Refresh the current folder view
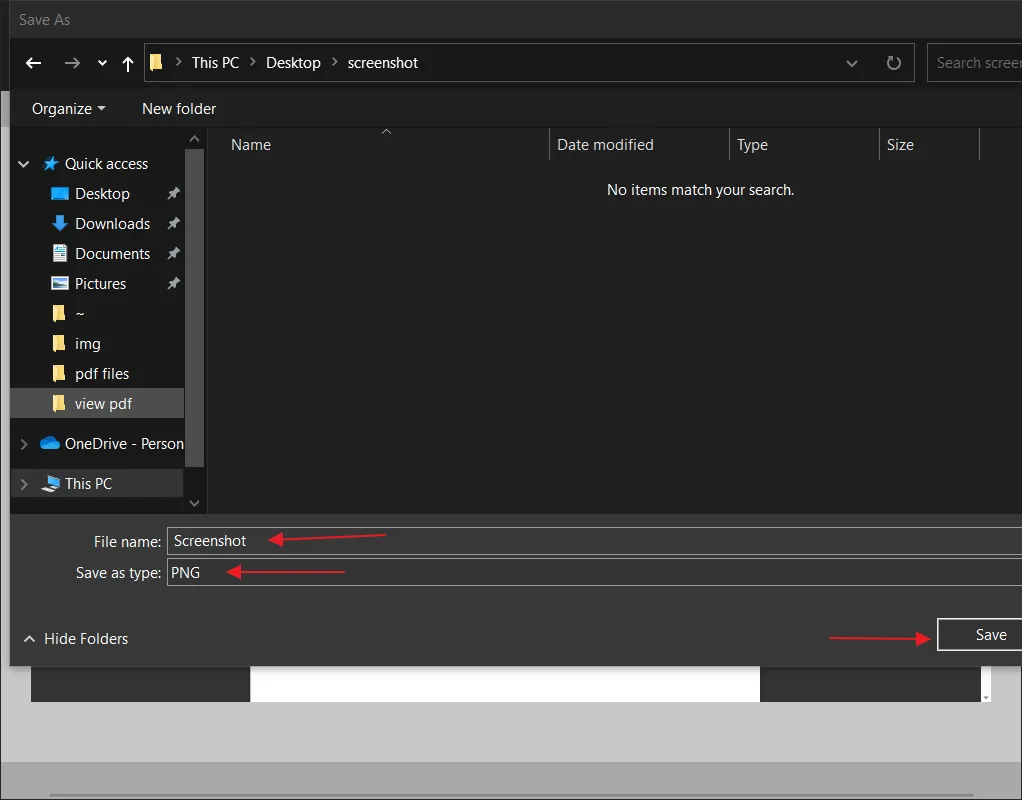This screenshot has height=800, width=1022. [893, 63]
